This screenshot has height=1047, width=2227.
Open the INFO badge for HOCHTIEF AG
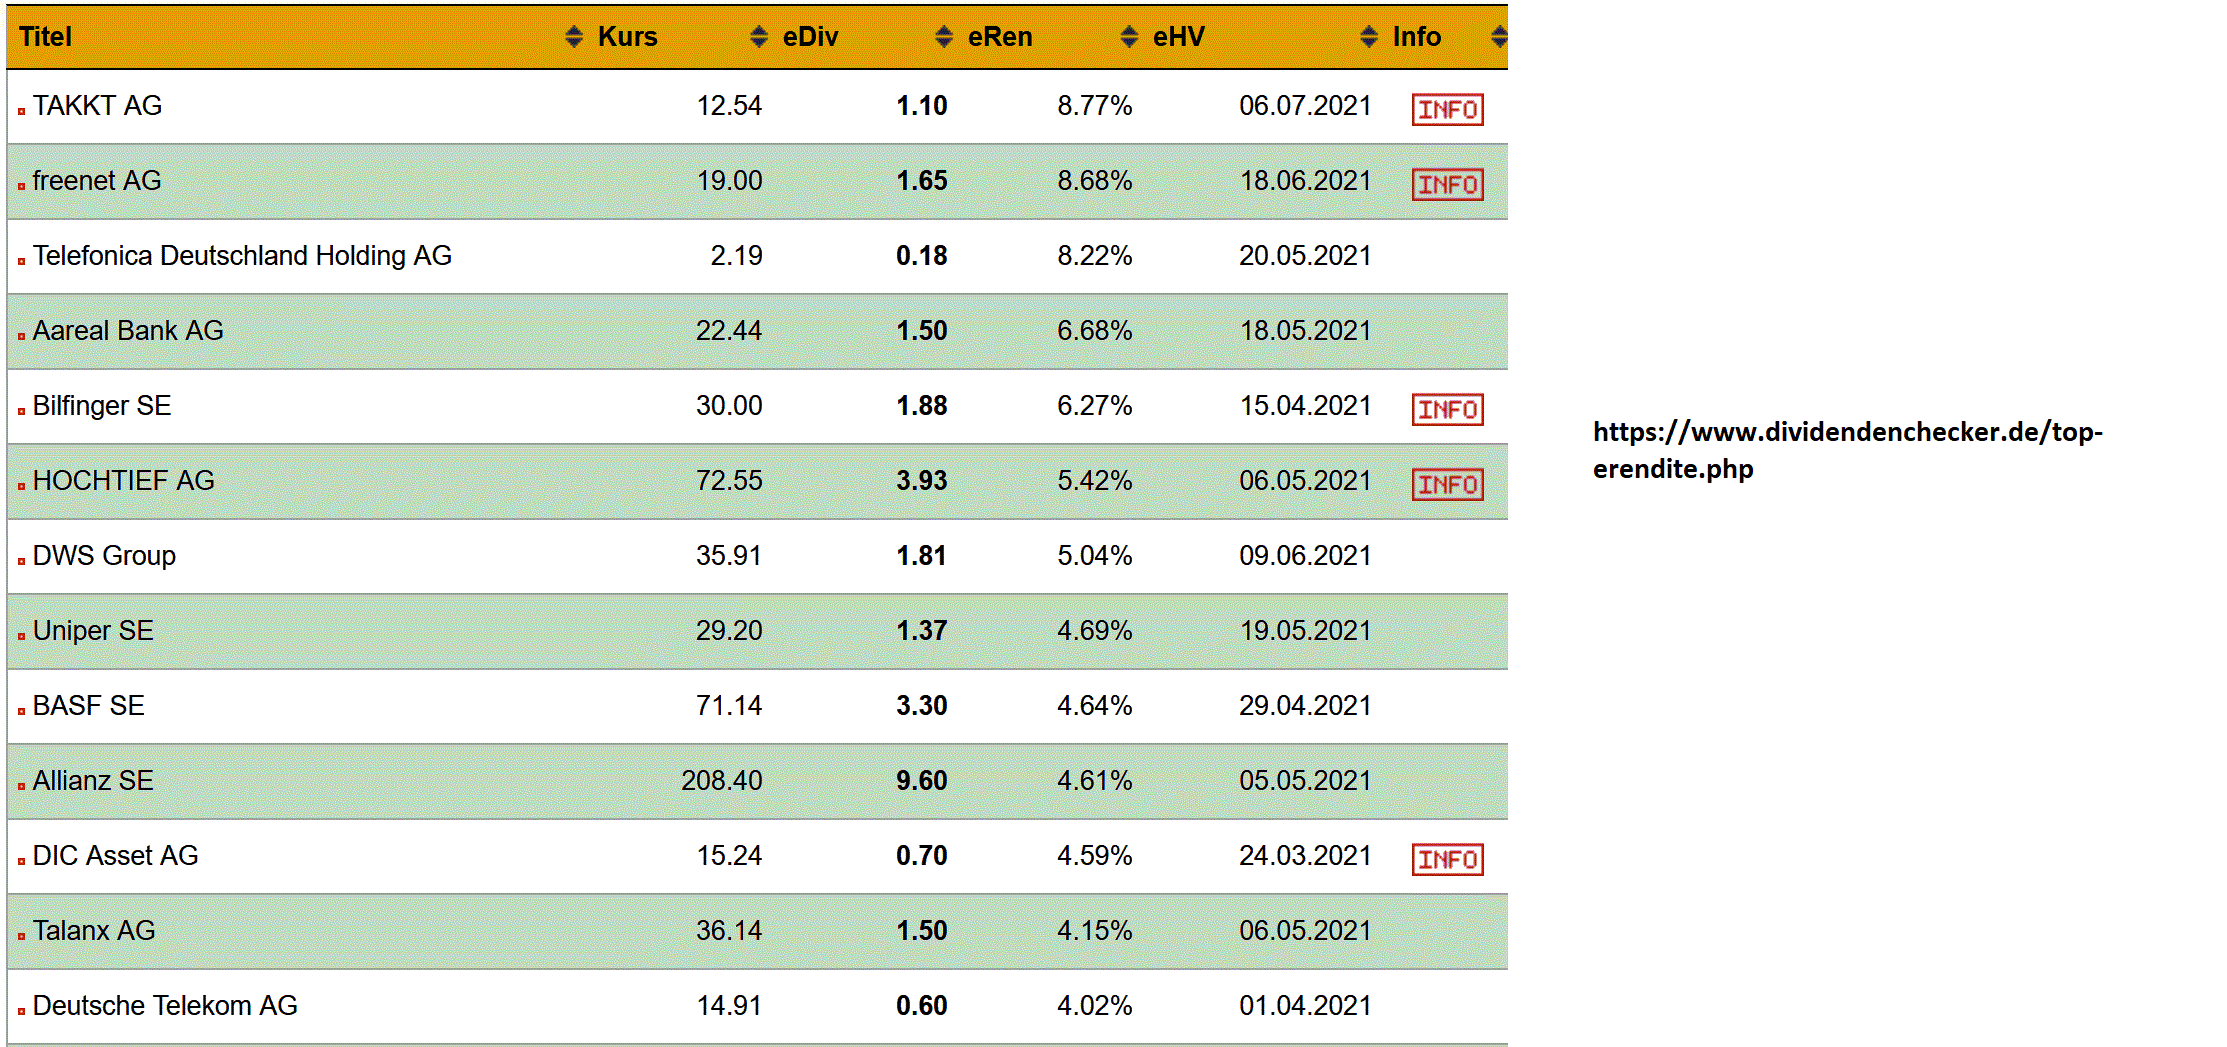tap(1447, 484)
